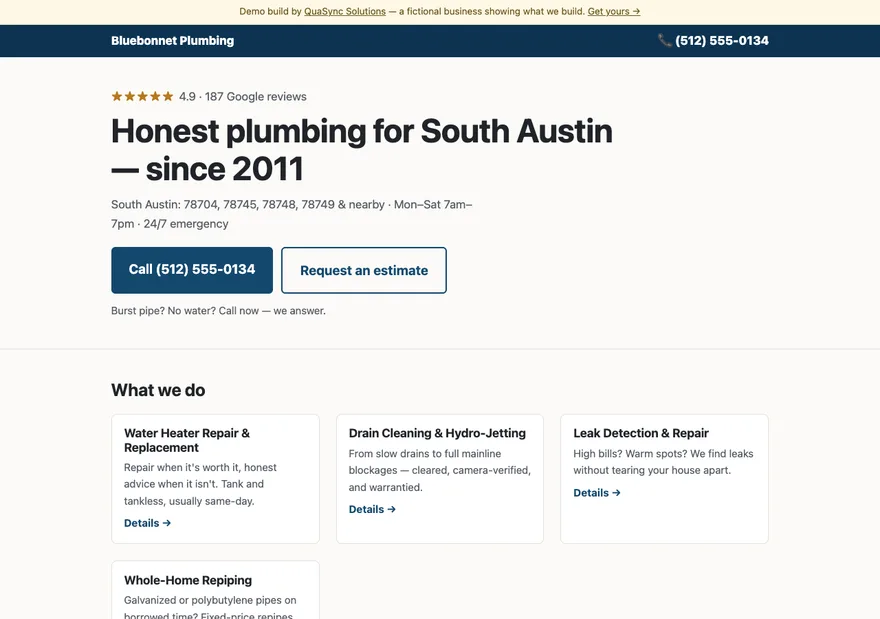
Task: Click the 'Honest plumbing for South Austin' headline
Action: pyautogui.click(x=361, y=150)
